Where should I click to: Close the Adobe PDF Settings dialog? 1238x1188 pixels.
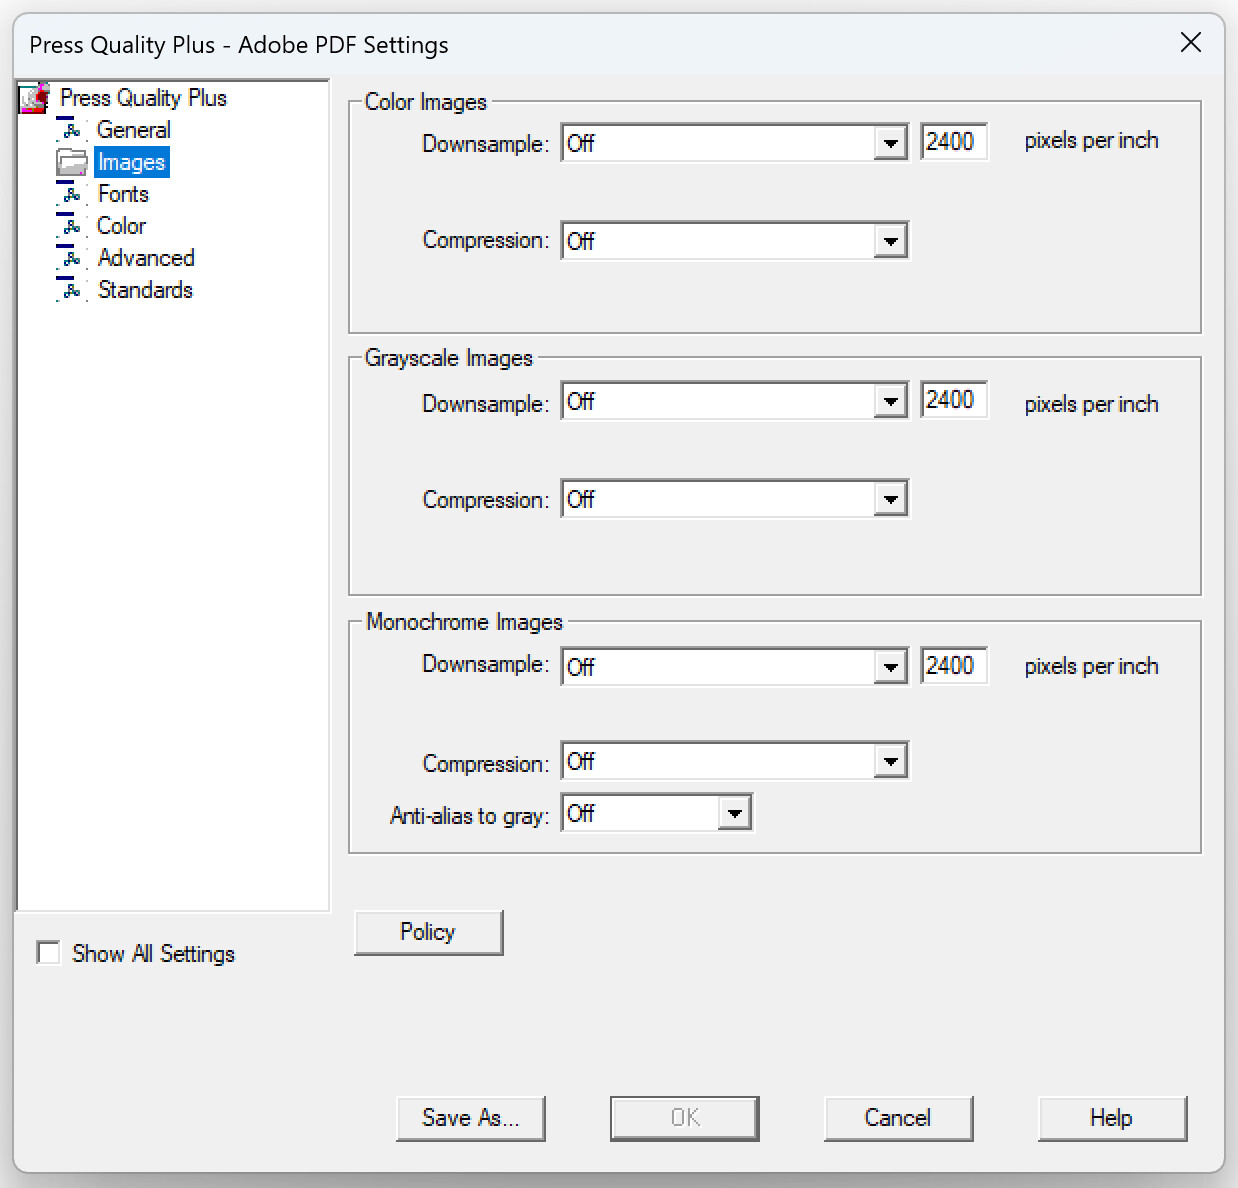[1190, 42]
